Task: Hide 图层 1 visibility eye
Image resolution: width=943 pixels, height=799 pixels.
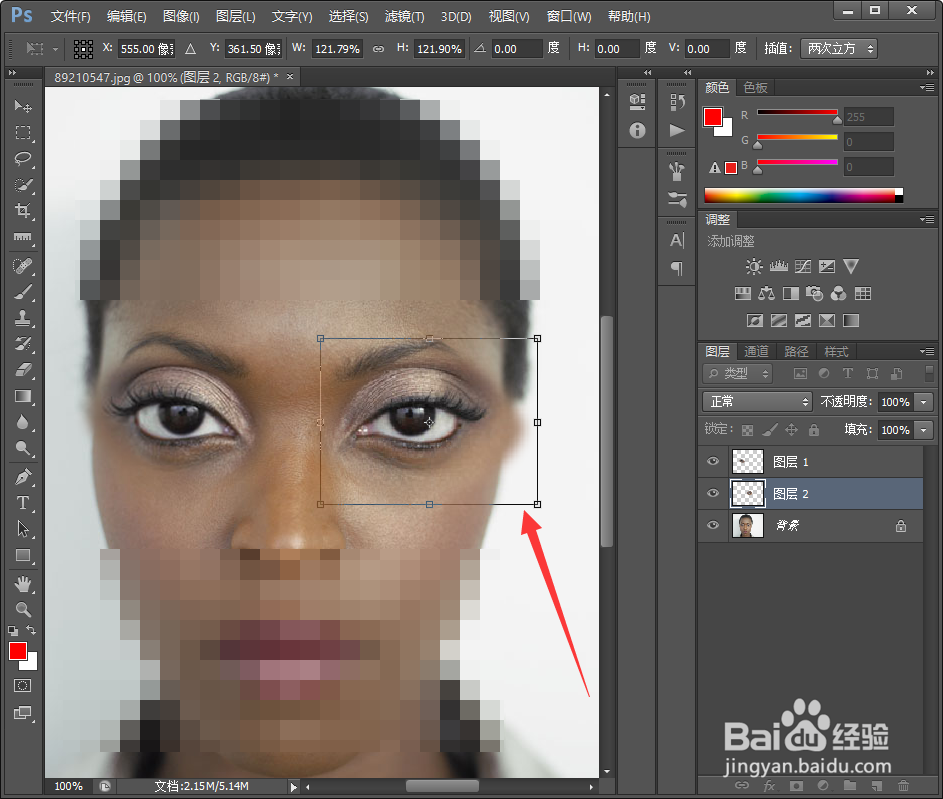Action: 713,462
